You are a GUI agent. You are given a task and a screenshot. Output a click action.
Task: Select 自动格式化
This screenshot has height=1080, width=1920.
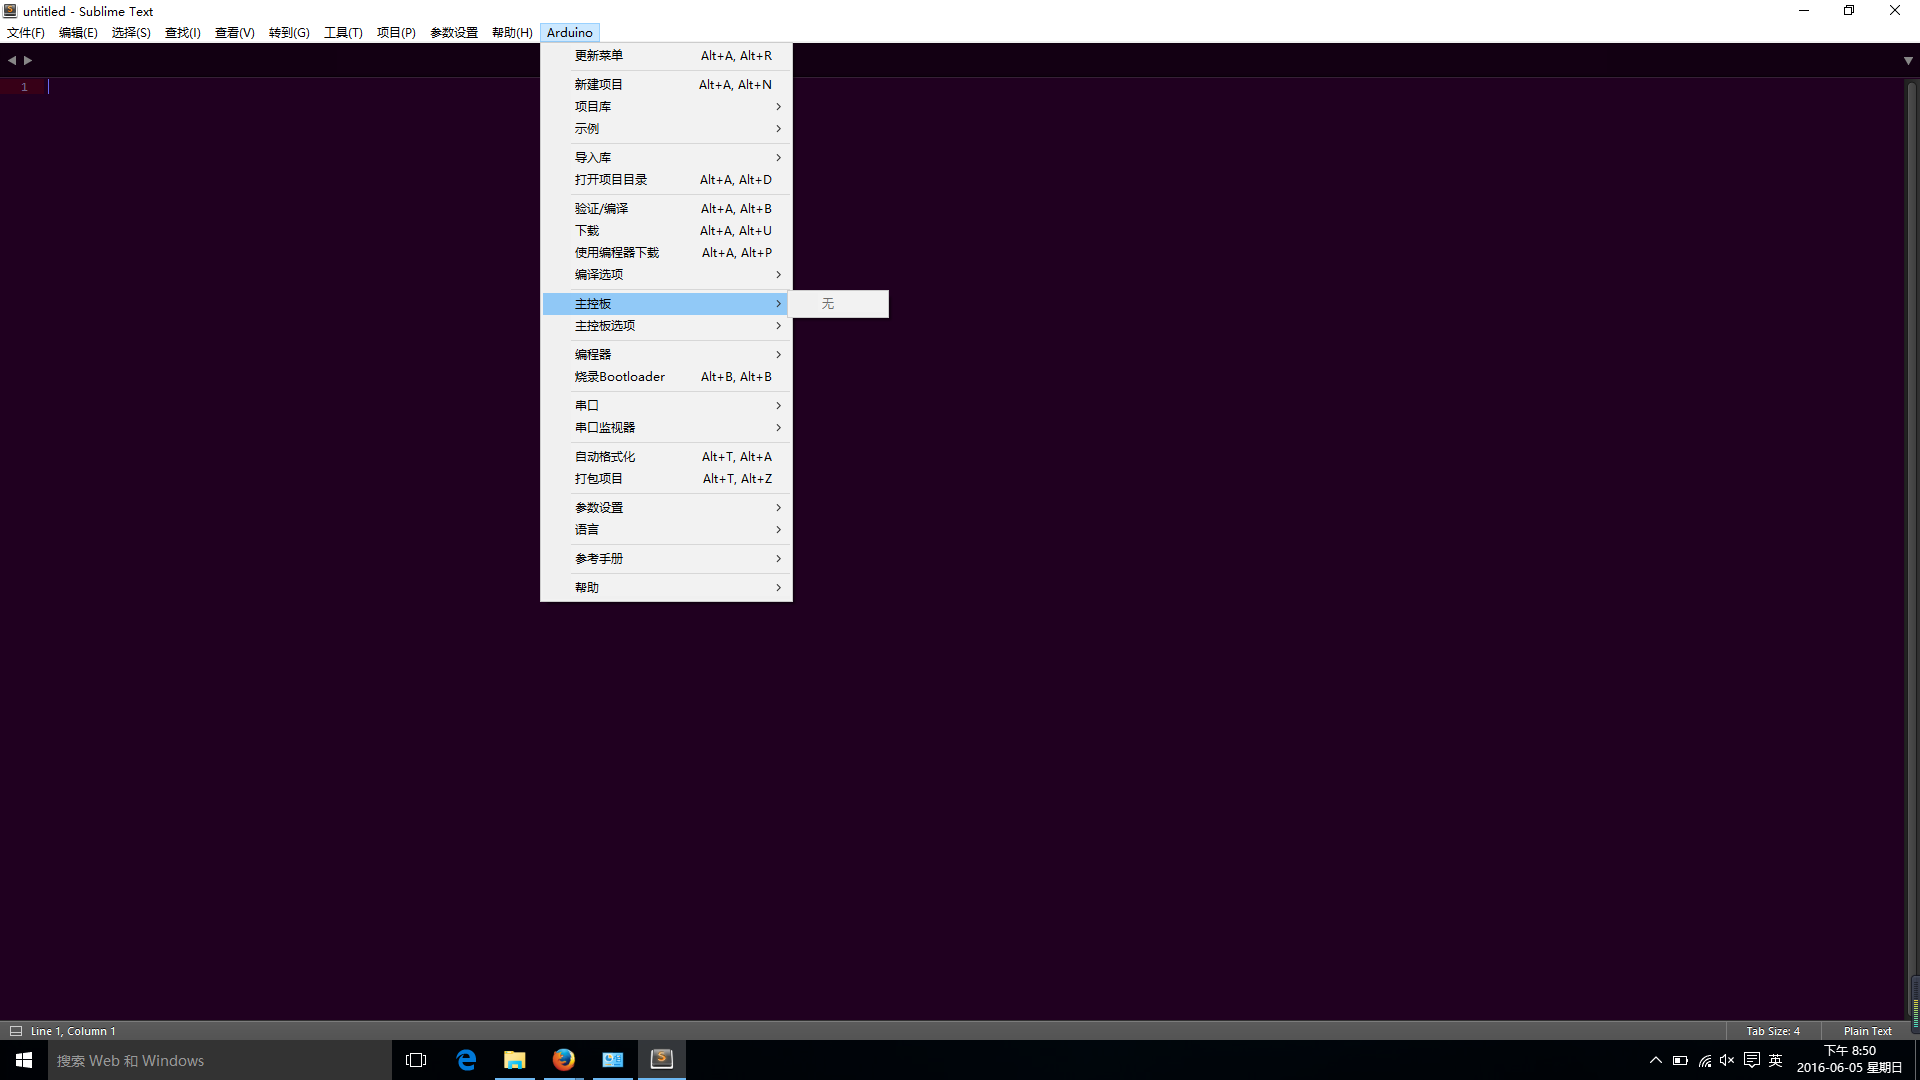point(667,457)
